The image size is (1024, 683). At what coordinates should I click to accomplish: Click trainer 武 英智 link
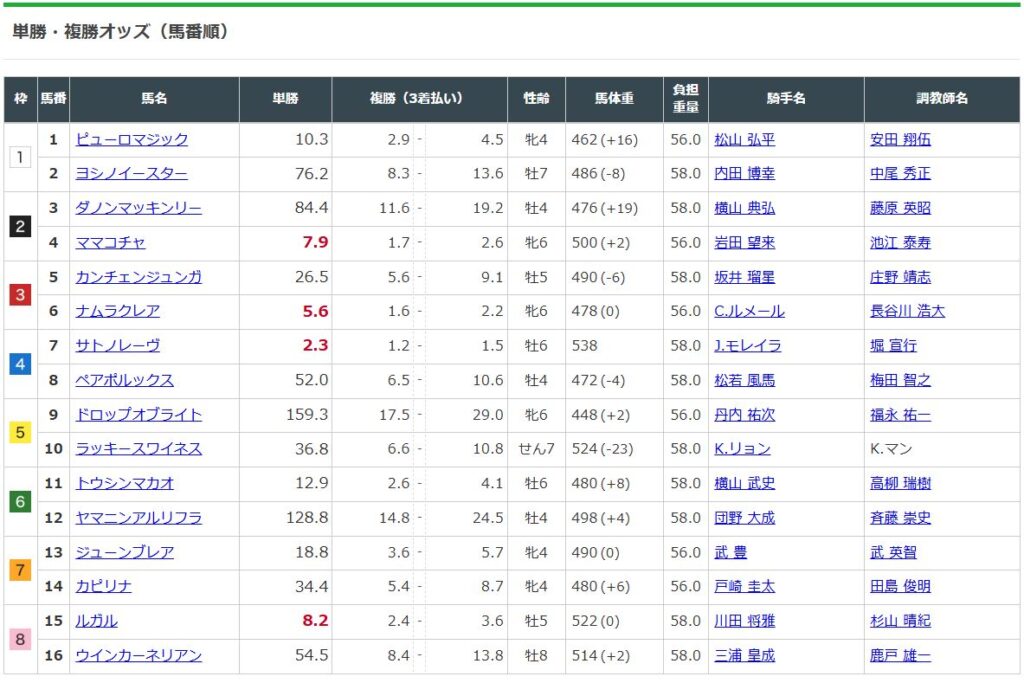click(x=893, y=552)
